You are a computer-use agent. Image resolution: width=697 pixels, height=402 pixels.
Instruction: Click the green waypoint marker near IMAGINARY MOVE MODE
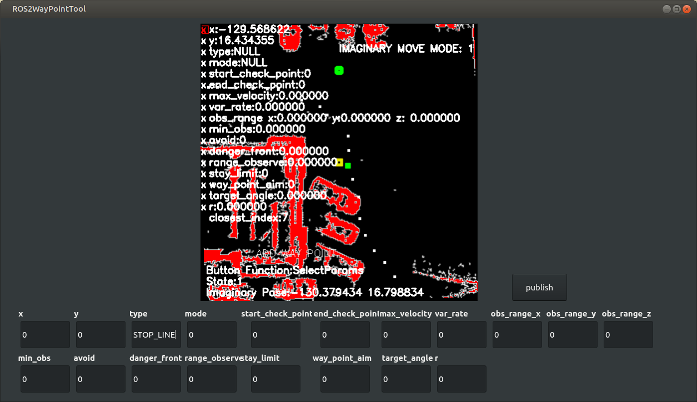coord(339,71)
